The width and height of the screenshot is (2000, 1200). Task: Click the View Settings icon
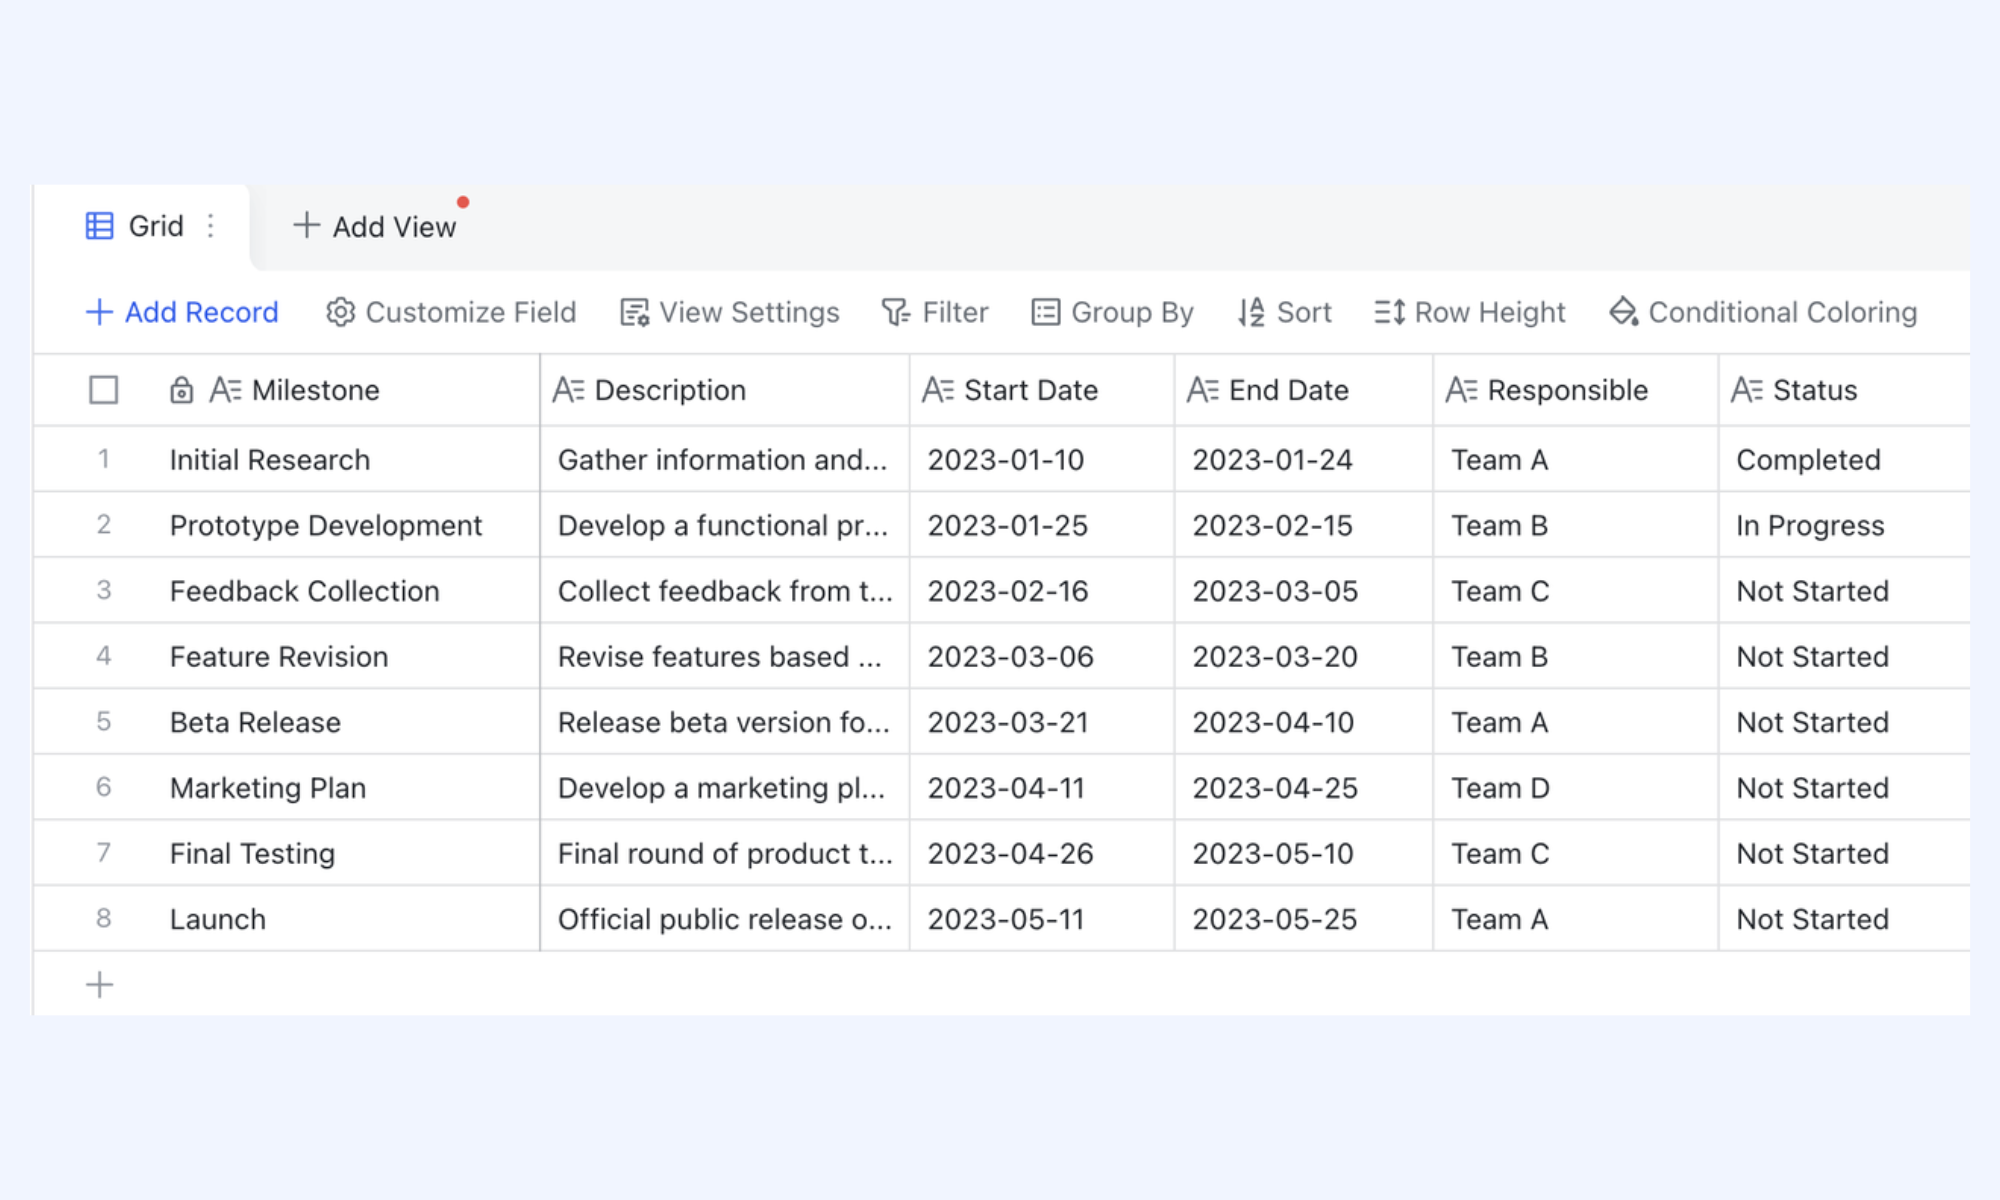[x=635, y=312]
